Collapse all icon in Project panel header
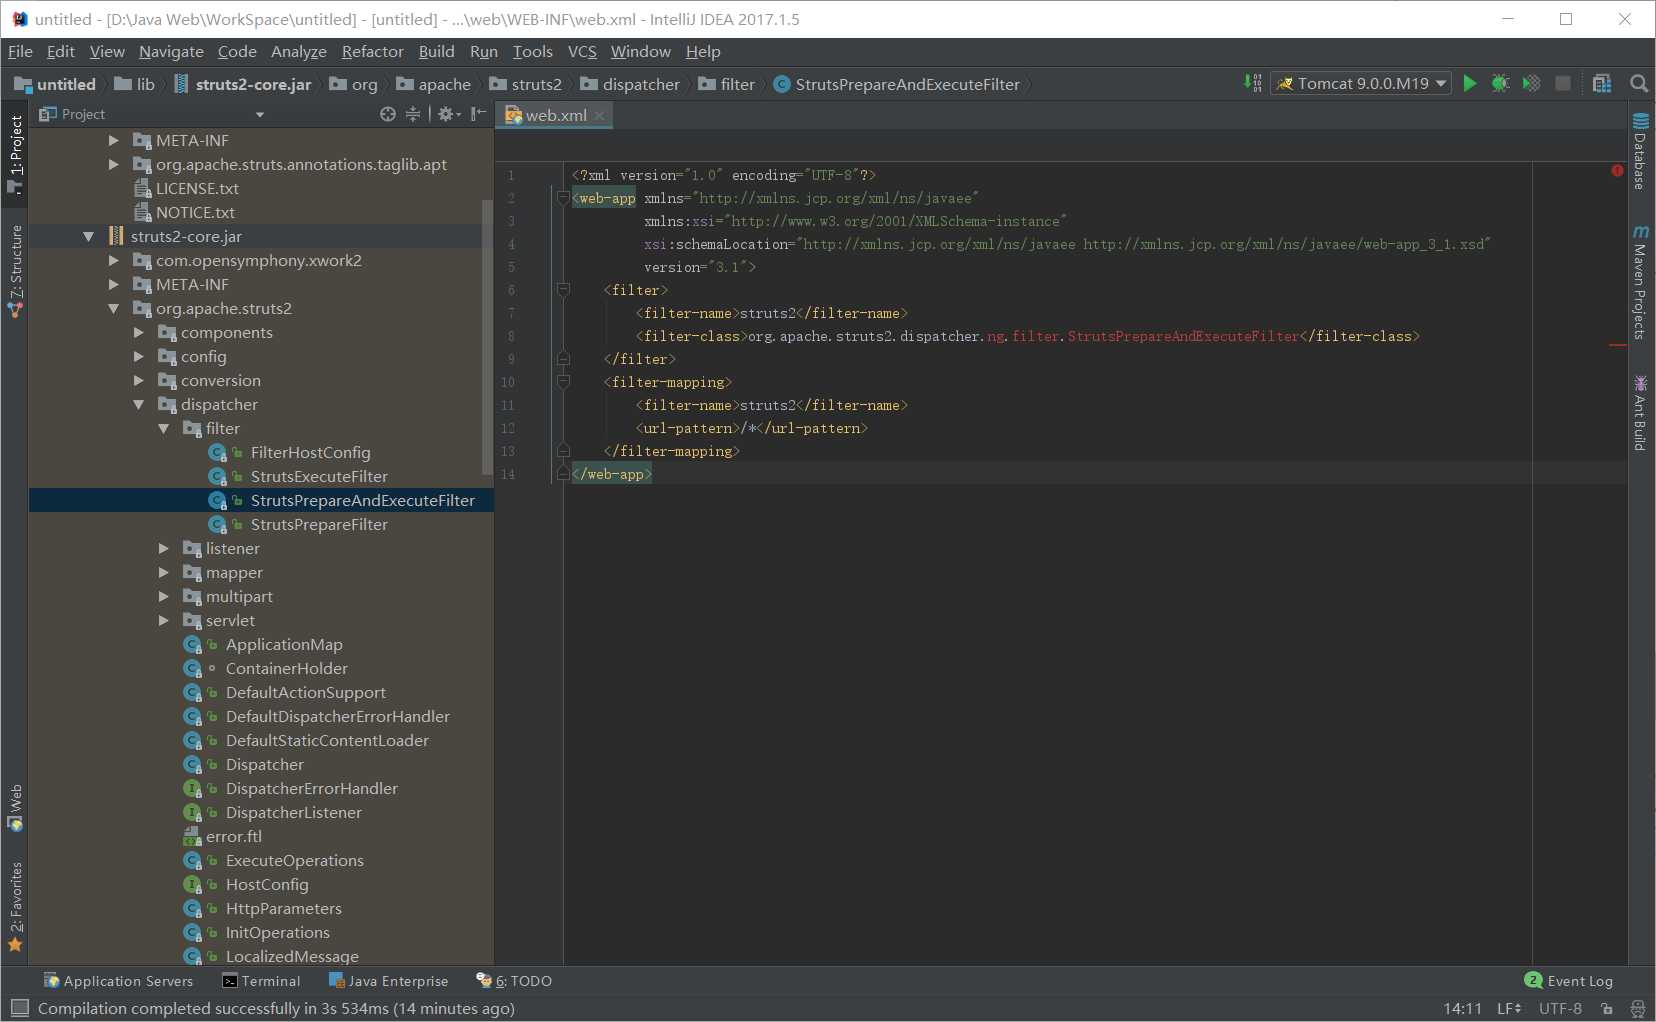1656x1022 pixels. [x=413, y=114]
